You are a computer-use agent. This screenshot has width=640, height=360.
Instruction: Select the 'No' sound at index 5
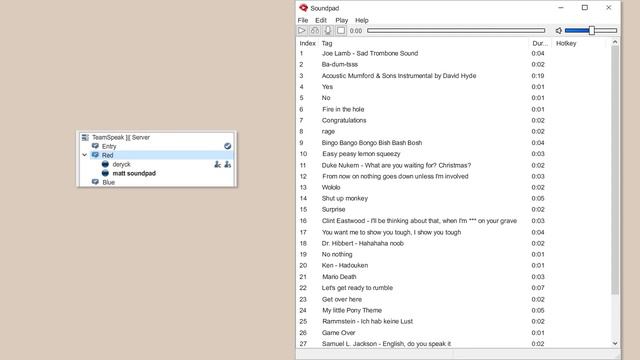pyautogui.click(x=326, y=98)
